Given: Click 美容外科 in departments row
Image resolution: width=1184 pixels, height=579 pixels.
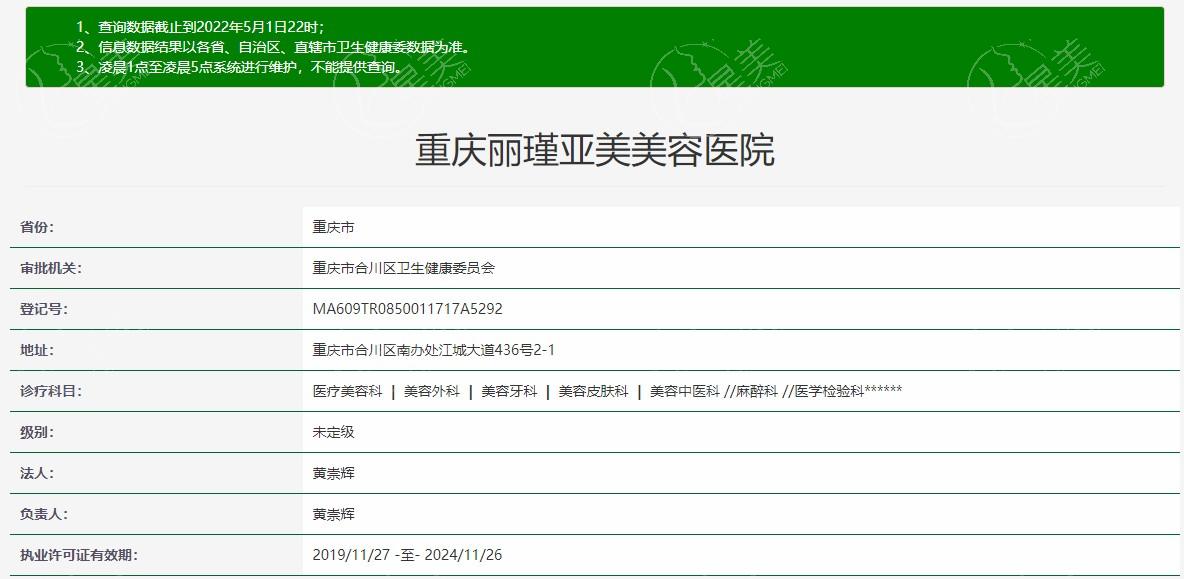Looking at the screenshot, I should 432,391.
